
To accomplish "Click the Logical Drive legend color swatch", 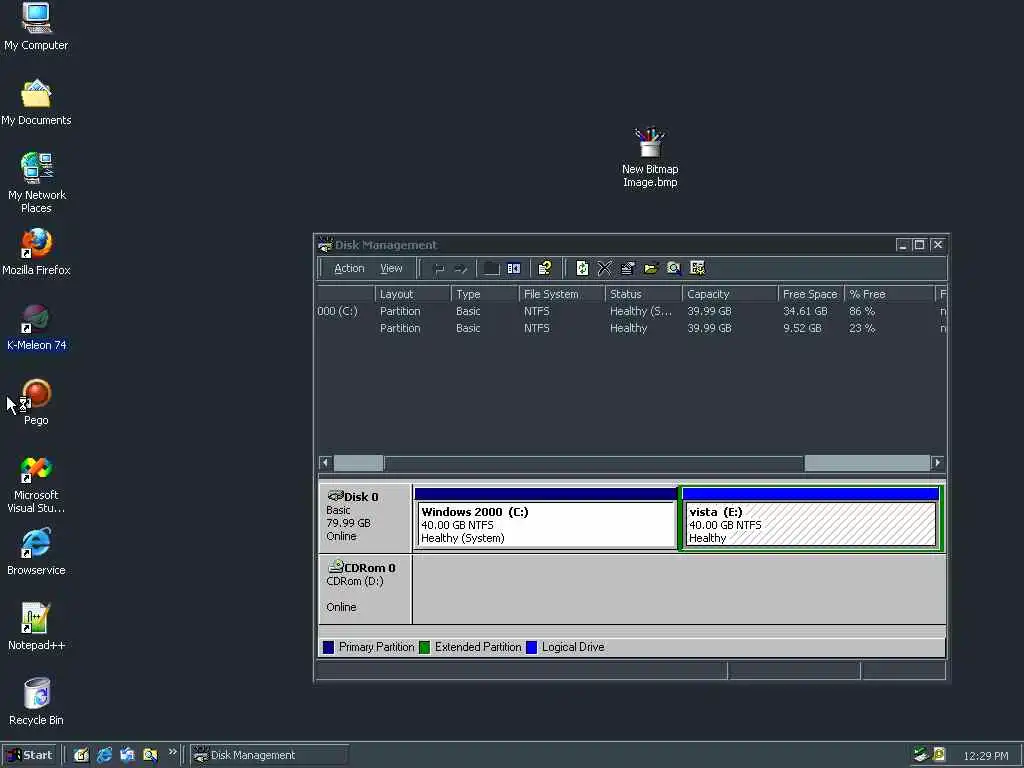I will 532,647.
